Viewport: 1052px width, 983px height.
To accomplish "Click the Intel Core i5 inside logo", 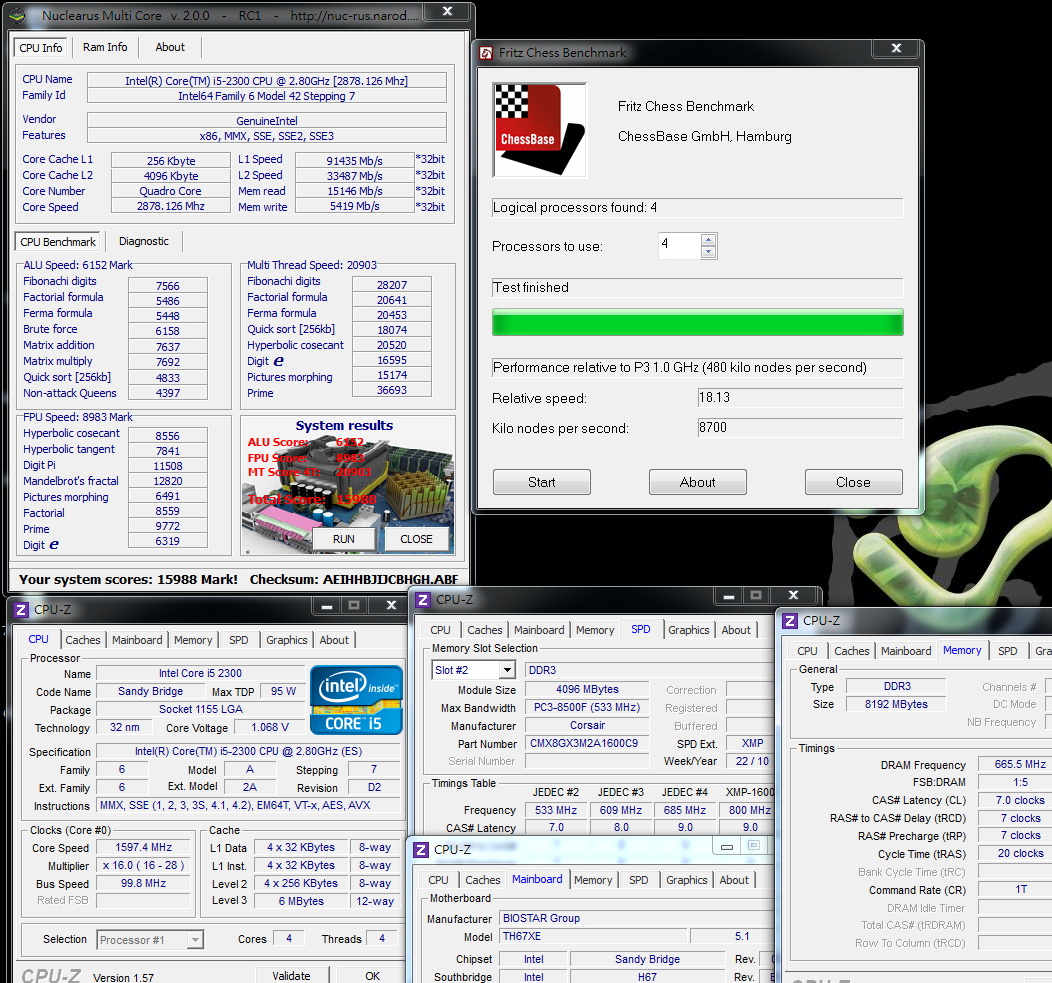I will pyautogui.click(x=356, y=700).
